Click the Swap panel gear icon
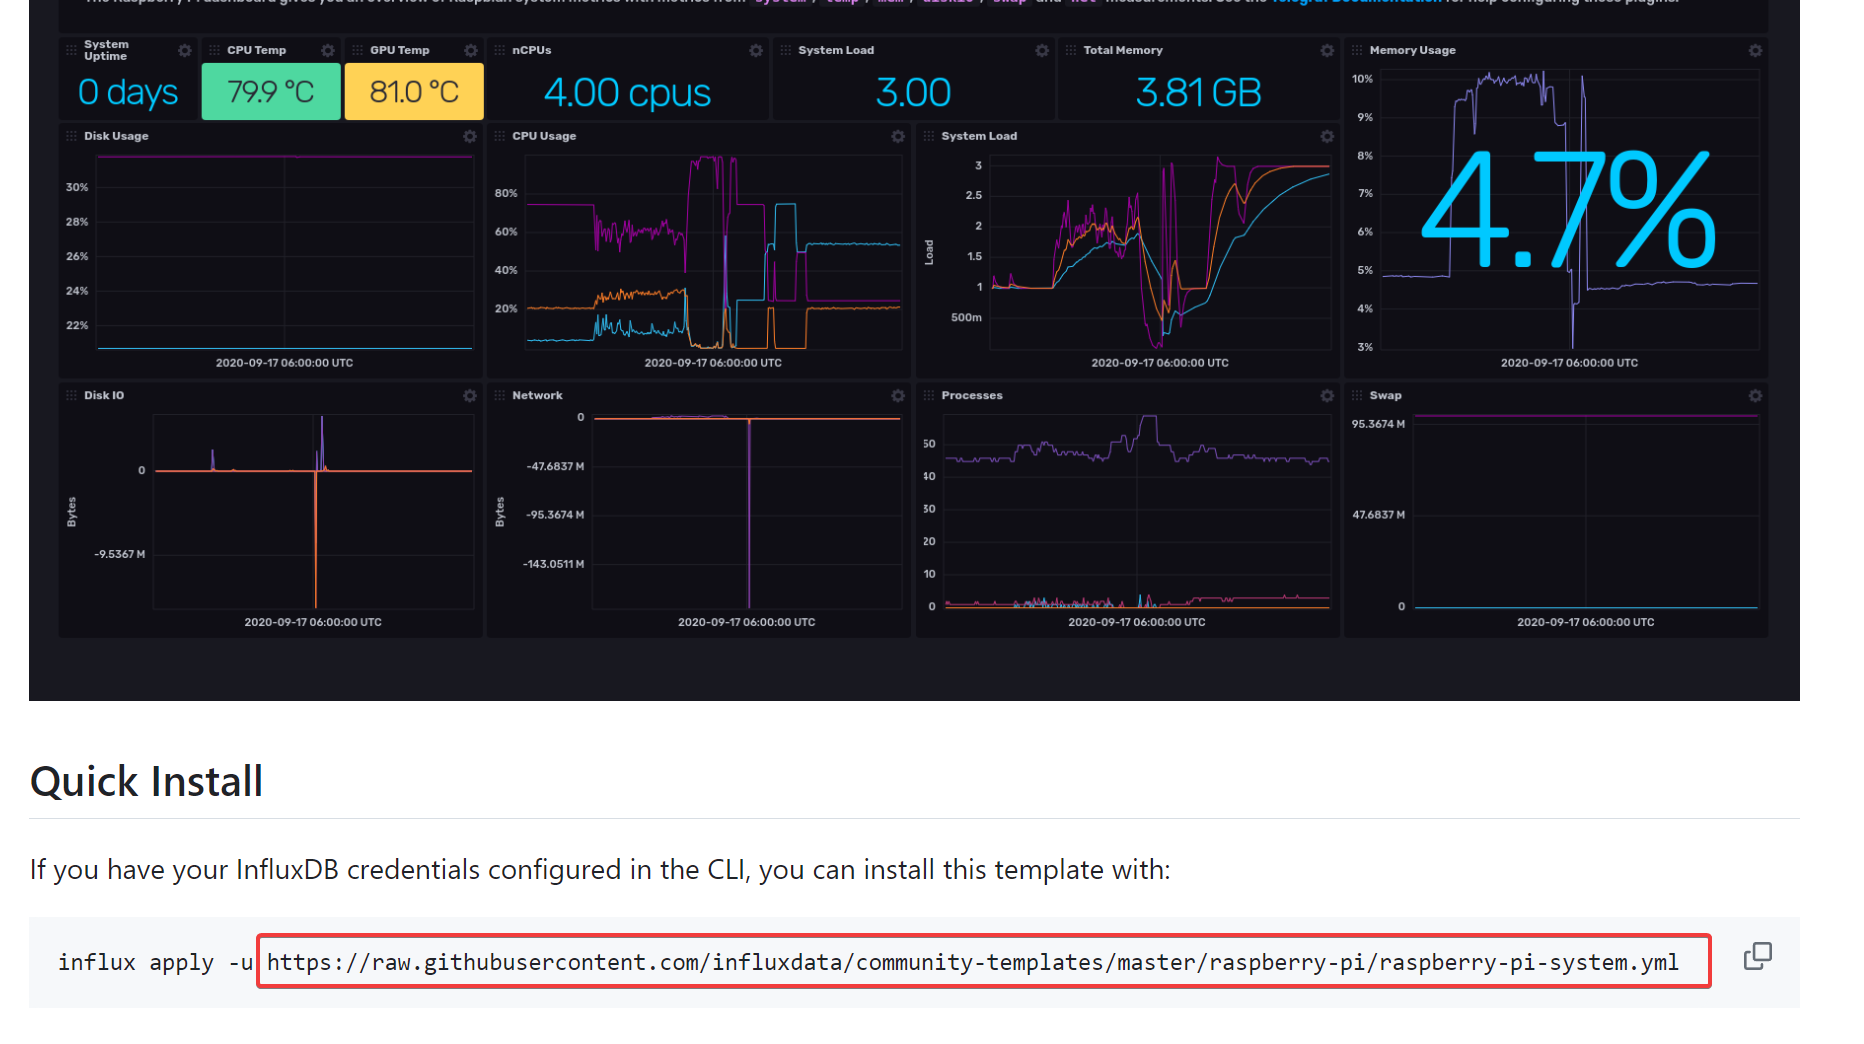The height and width of the screenshot is (1044, 1864). tap(1755, 396)
